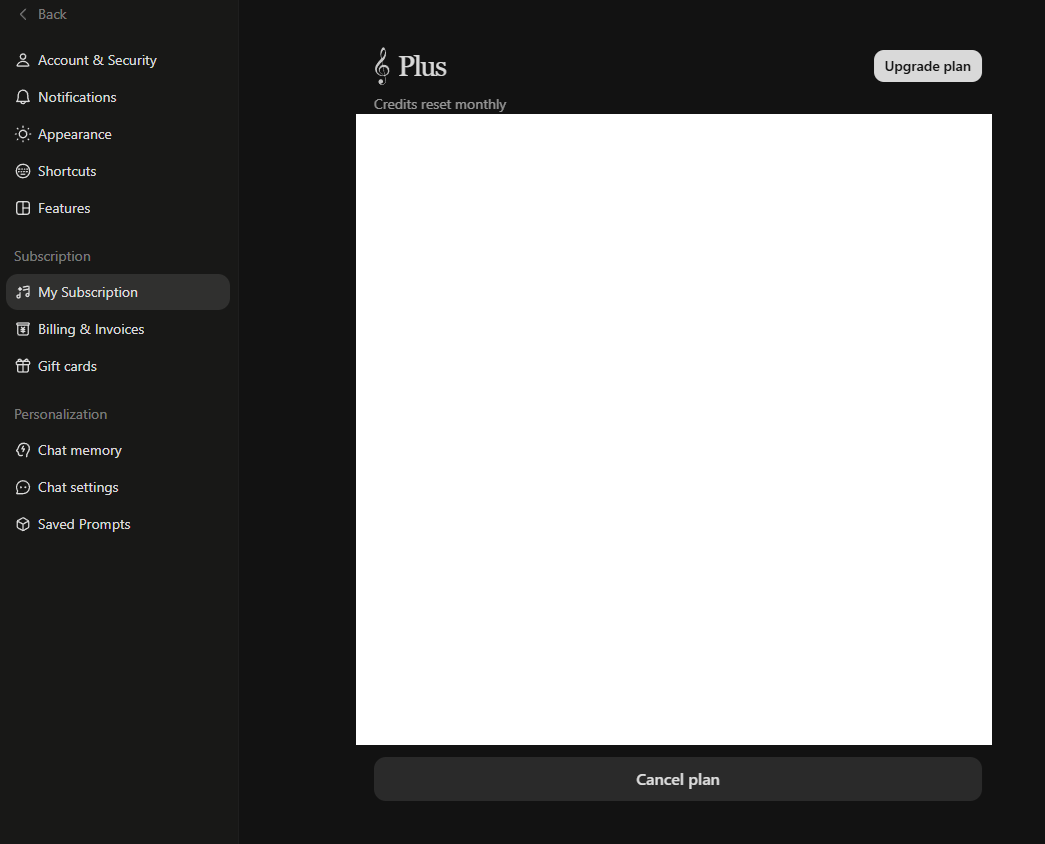Click the Shortcuts keyboard icon
This screenshot has height=844, width=1045.
(23, 171)
